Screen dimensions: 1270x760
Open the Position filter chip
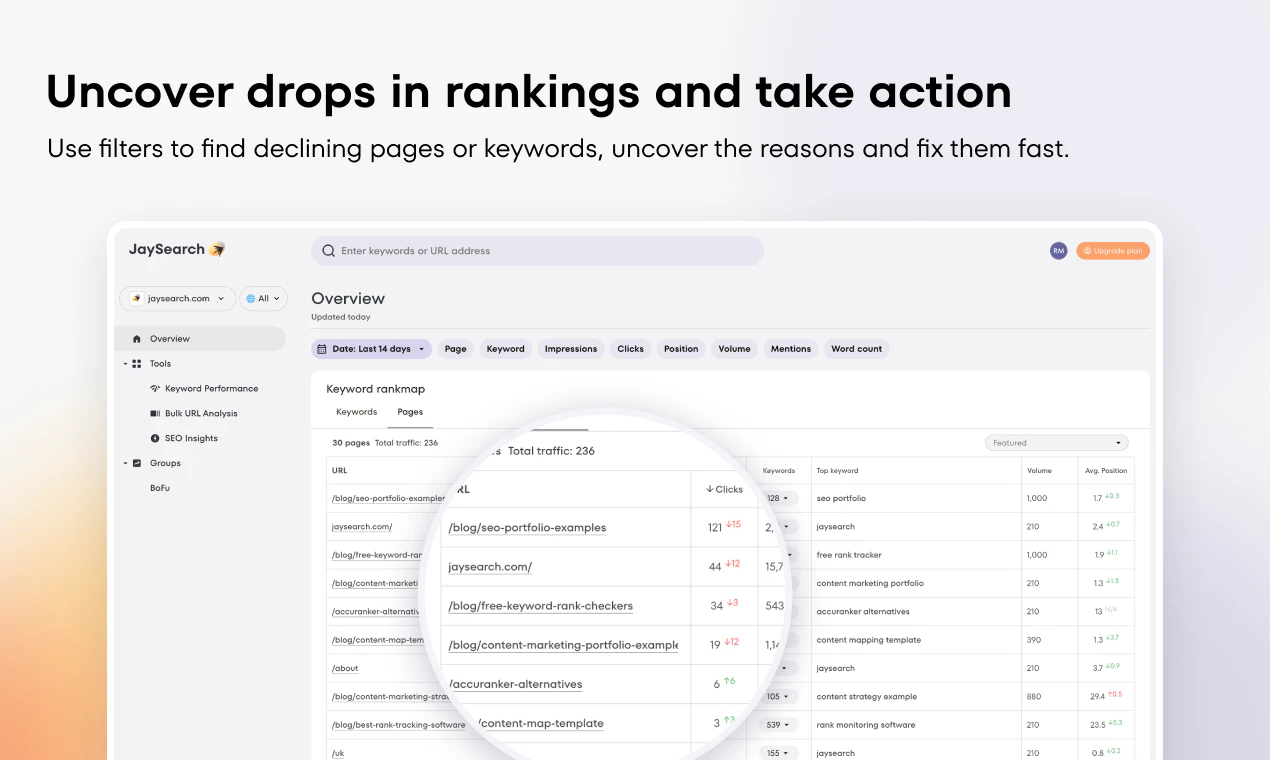pyautogui.click(x=681, y=349)
